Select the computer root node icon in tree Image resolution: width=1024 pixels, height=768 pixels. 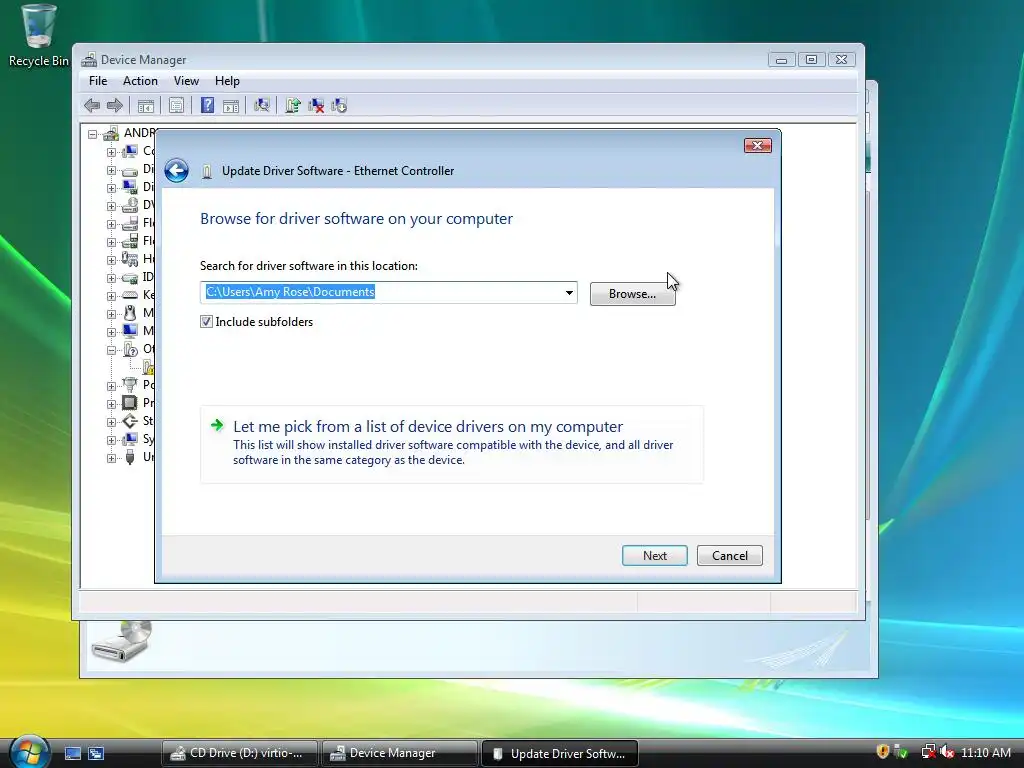111,133
